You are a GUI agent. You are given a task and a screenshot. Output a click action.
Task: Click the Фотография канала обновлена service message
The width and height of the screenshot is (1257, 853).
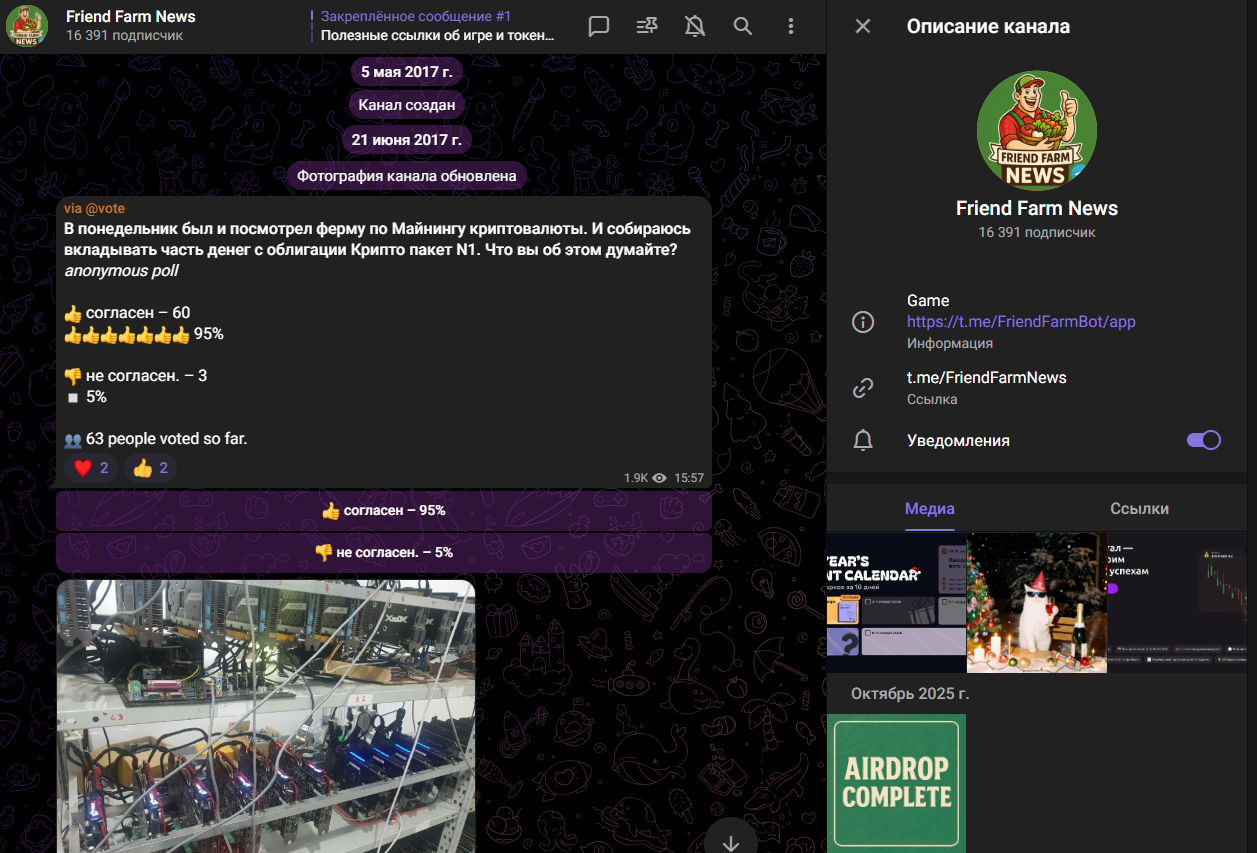click(407, 176)
